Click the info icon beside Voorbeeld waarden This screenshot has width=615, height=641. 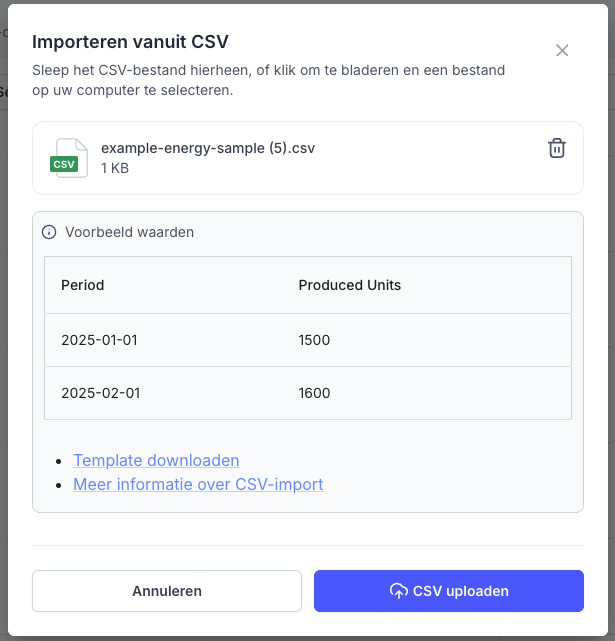pos(49,232)
